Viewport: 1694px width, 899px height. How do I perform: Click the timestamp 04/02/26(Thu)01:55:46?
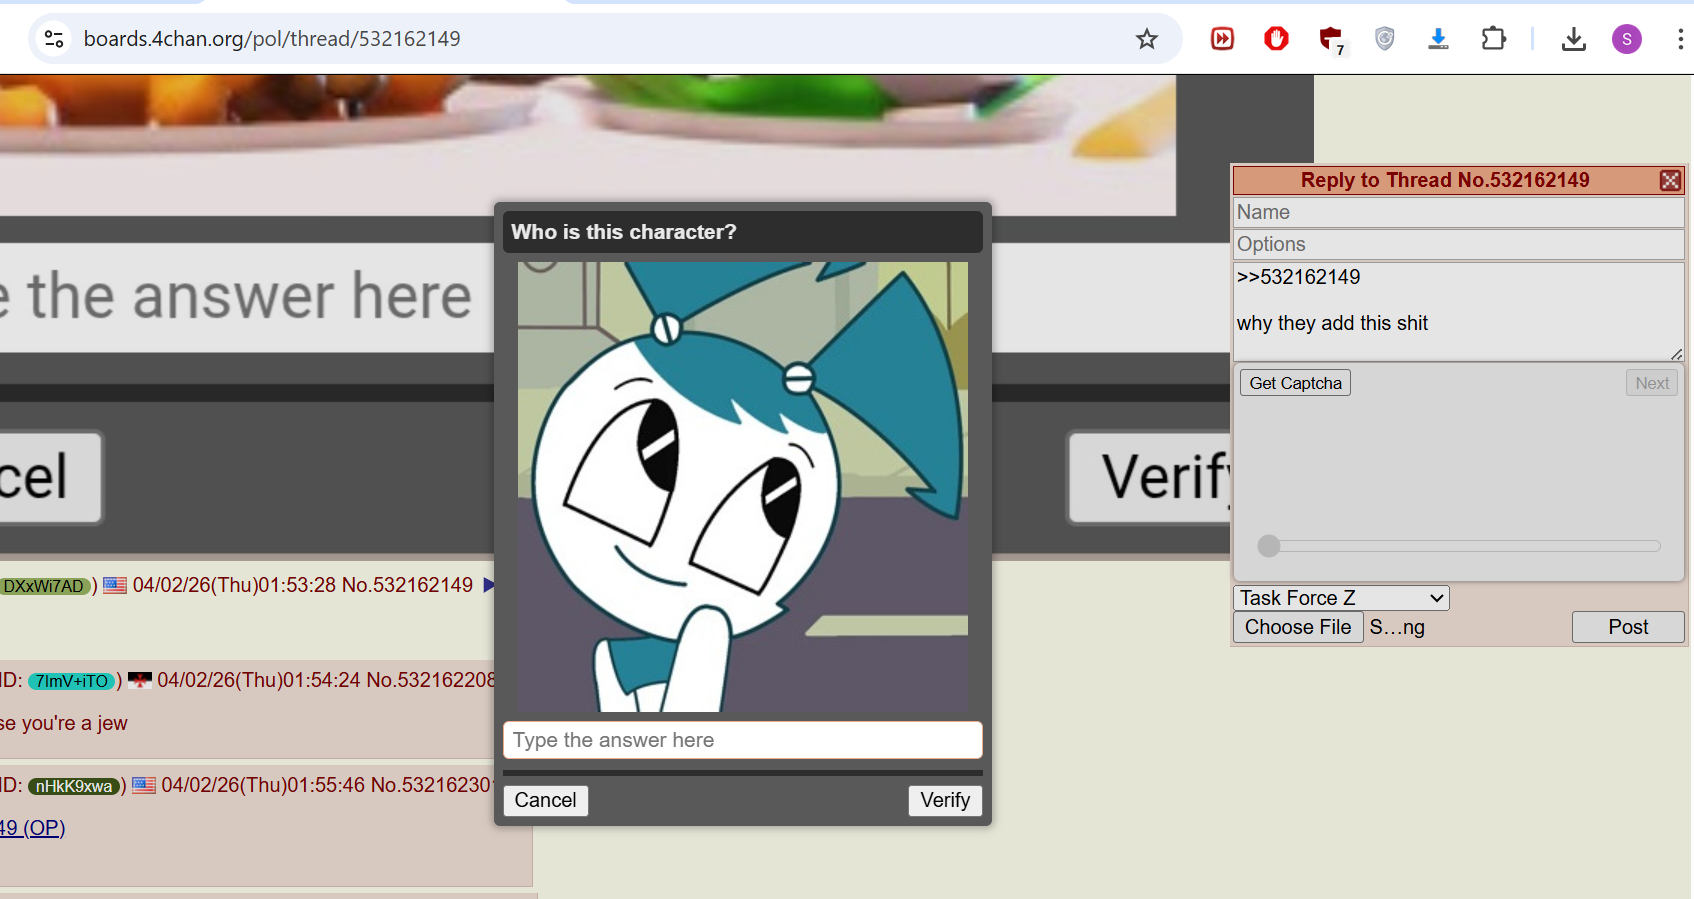pyautogui.click(x=263, y=785)
